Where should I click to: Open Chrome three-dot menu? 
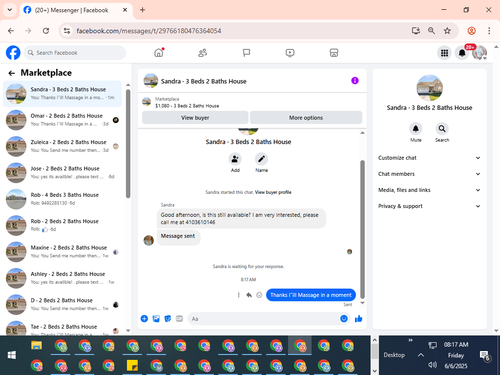tap(489, 31)
